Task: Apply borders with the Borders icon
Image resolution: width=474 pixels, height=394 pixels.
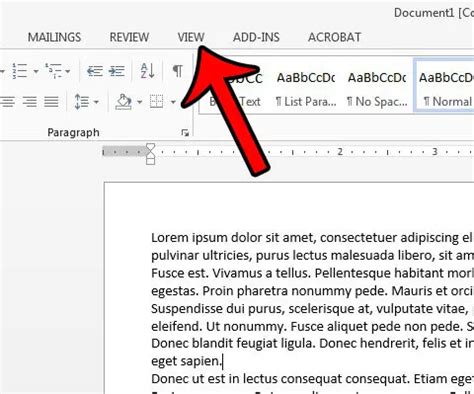Action: click(156, 101)
